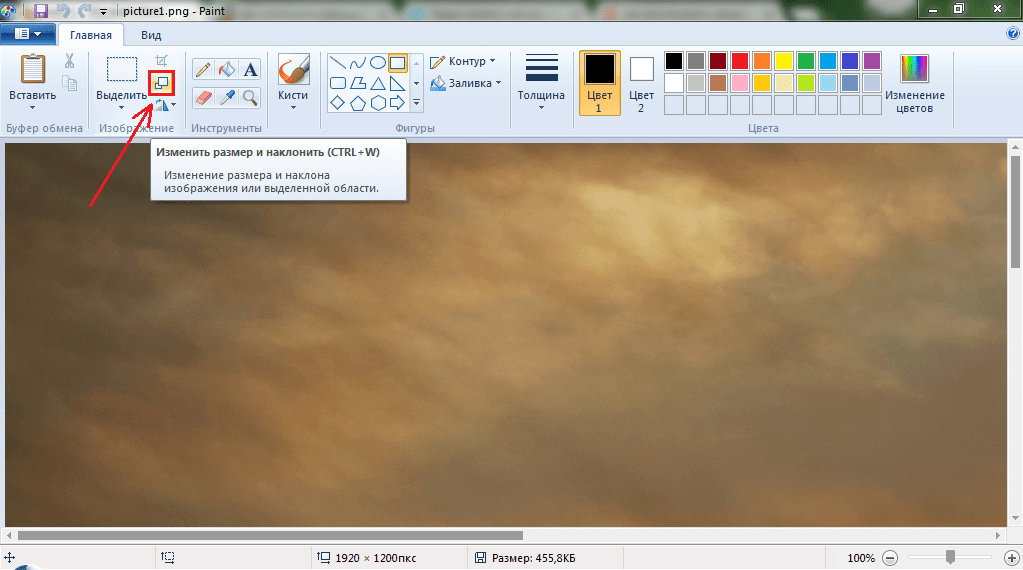Pick the orange color swatch
This screenshot has height=570, width=1023.
tap(762, 61)
